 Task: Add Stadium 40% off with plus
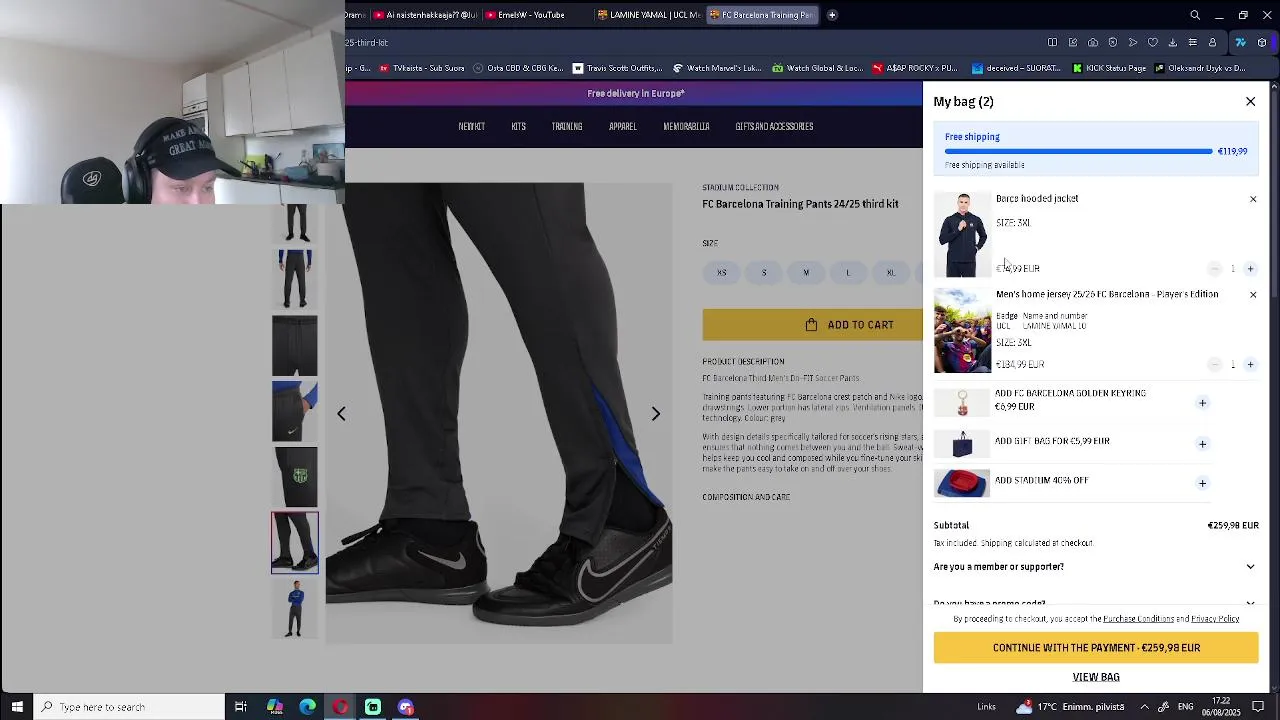(1202, 483)
